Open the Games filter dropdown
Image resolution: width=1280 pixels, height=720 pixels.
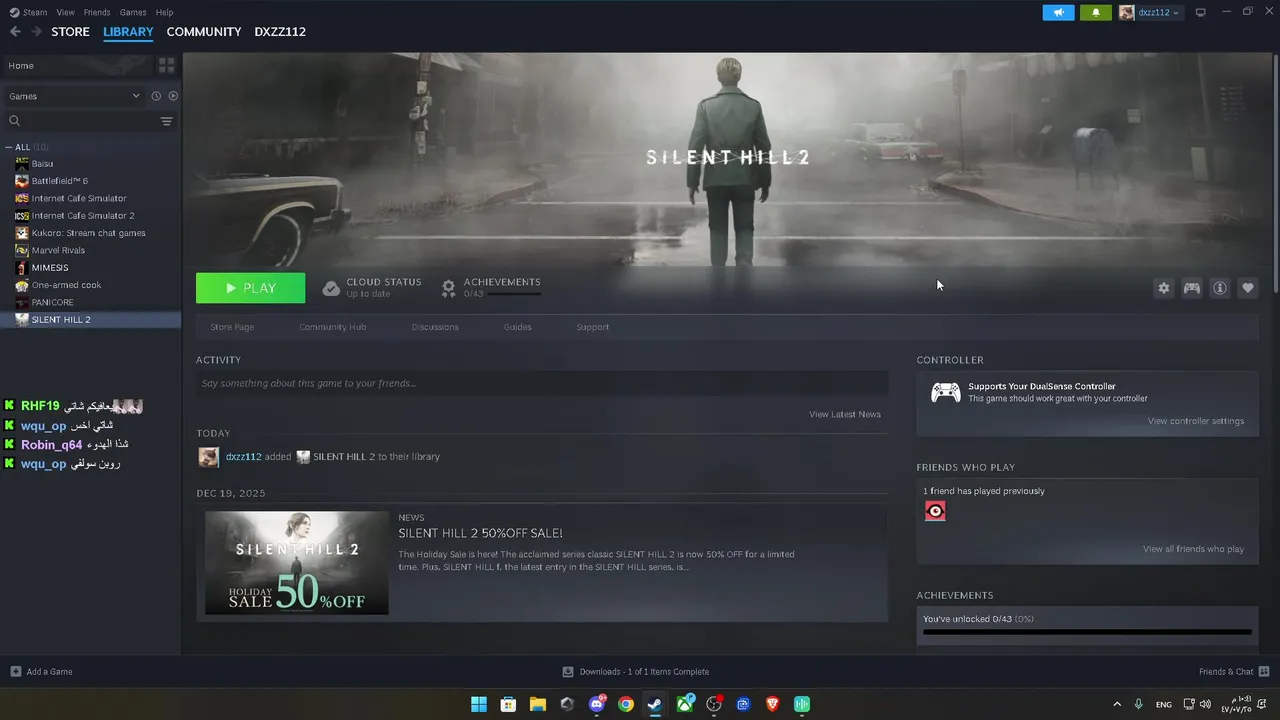coord(75,96)
